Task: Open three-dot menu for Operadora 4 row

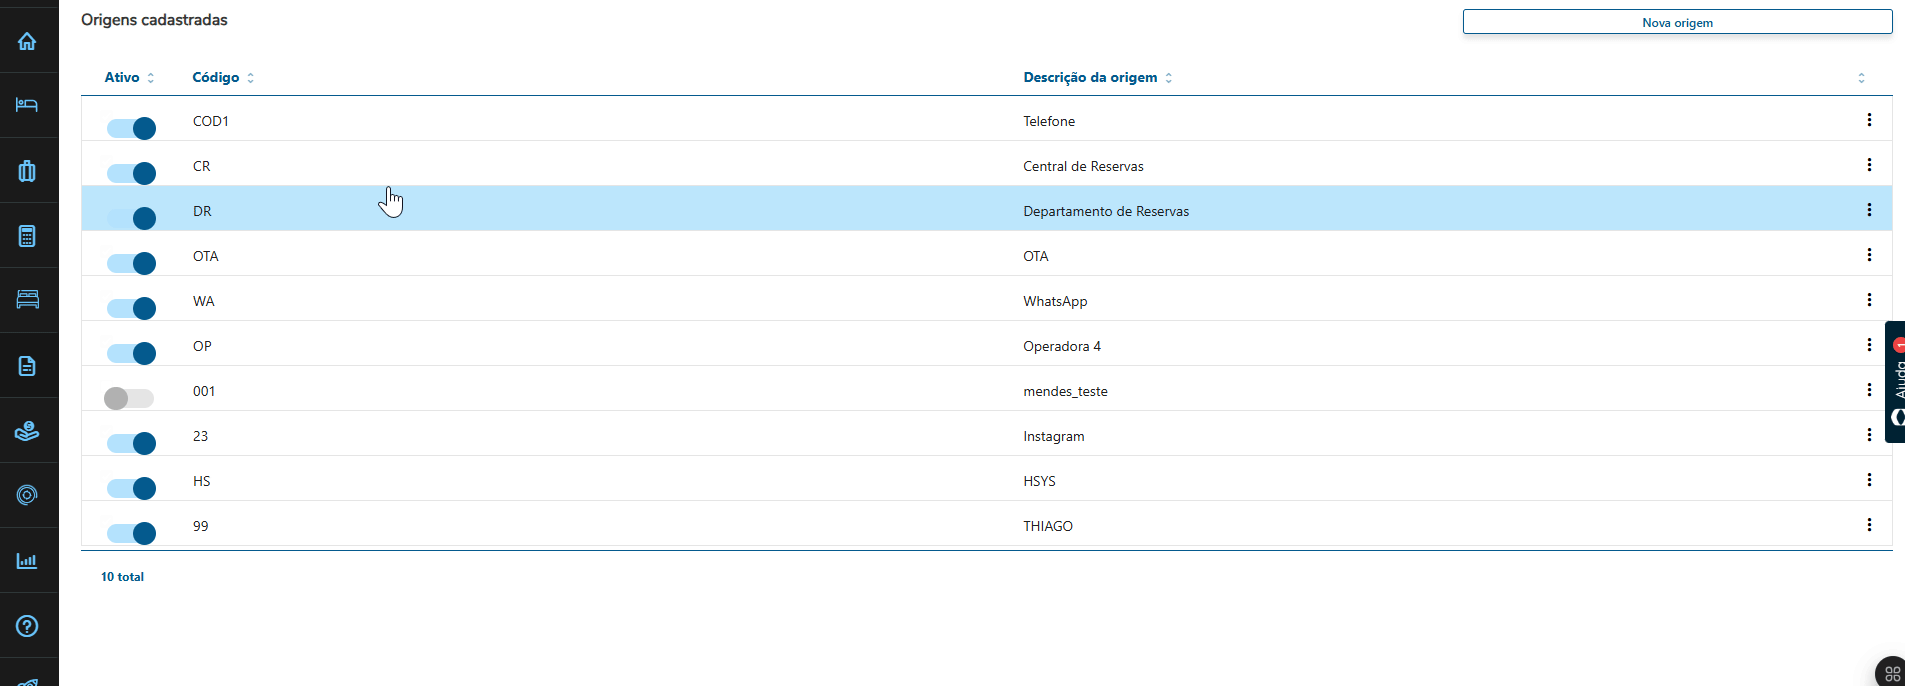Action: (x=1869, y=345)
